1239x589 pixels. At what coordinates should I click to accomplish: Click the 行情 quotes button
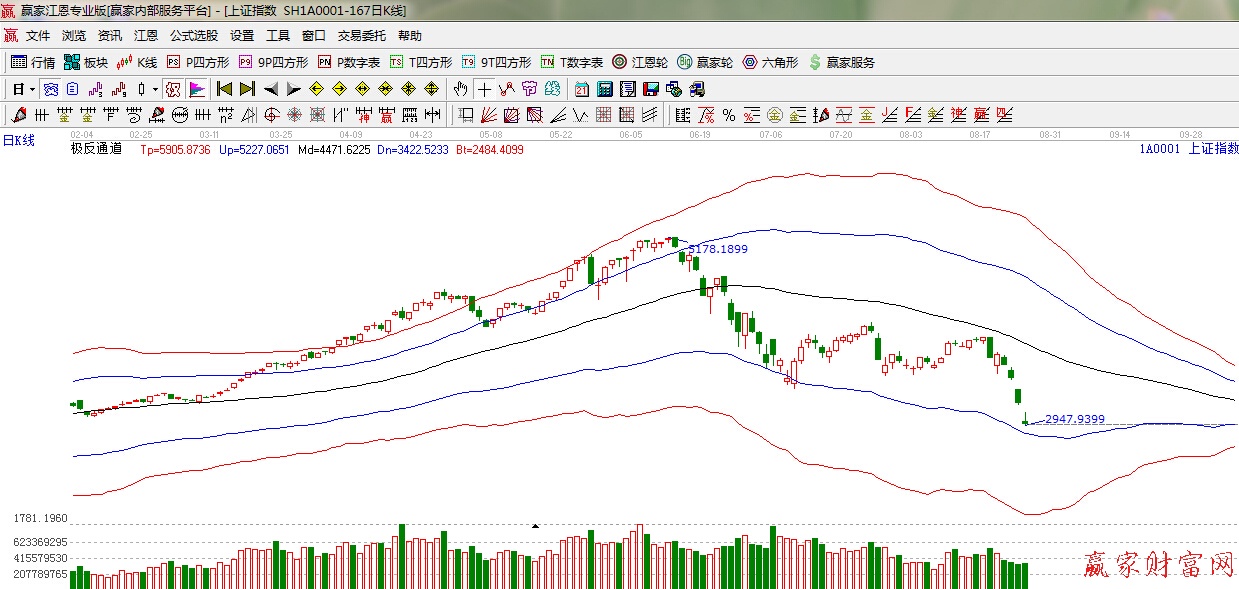(x=33, y=62)
